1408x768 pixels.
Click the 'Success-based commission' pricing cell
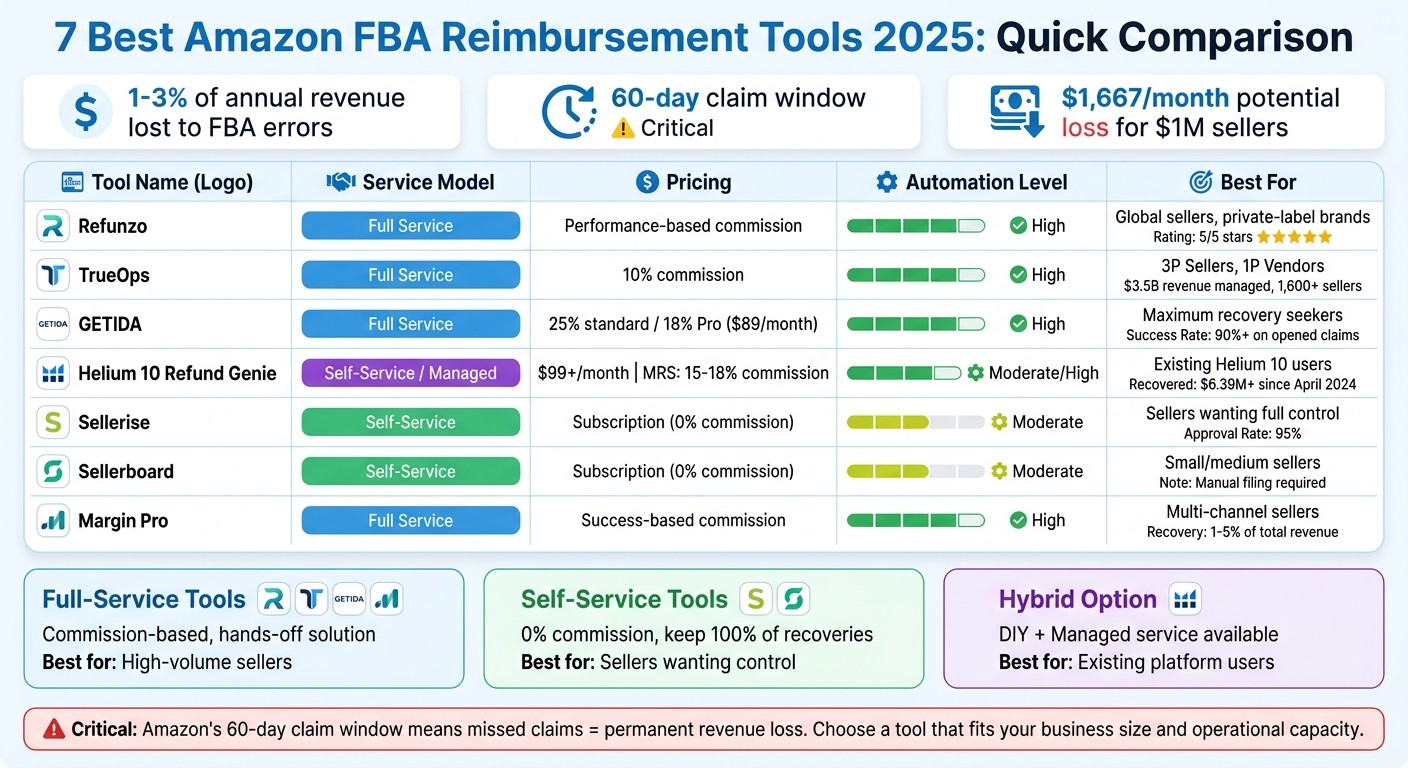(x=683, y=520)
